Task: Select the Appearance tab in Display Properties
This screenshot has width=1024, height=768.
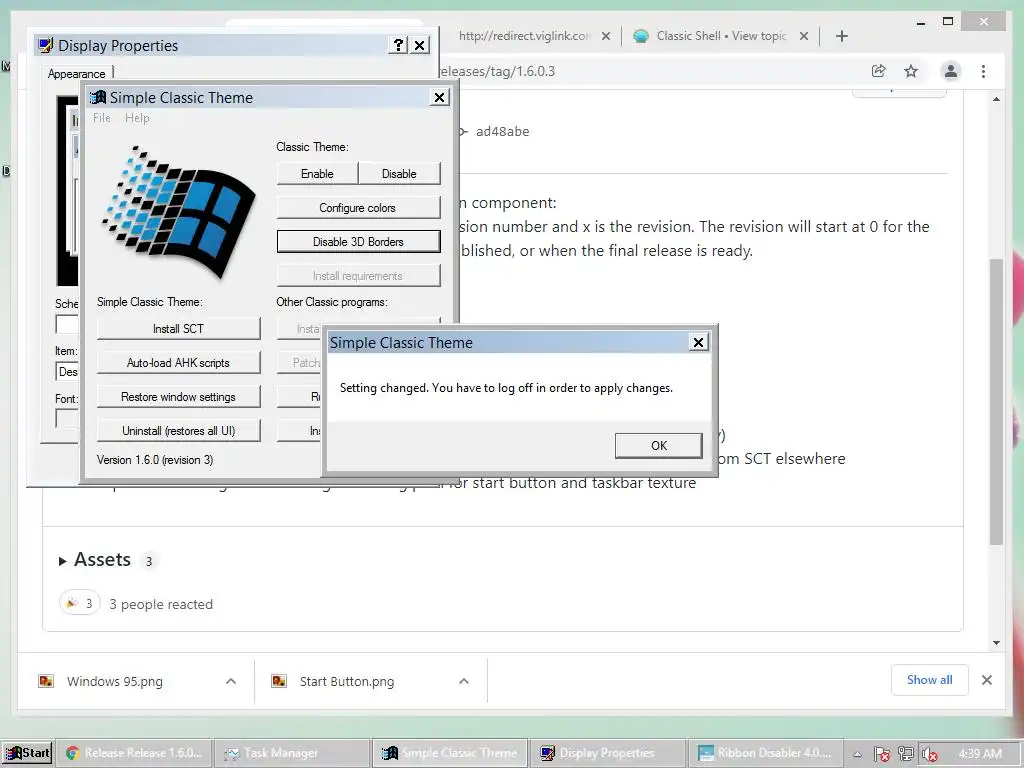Action: (77, 74)
